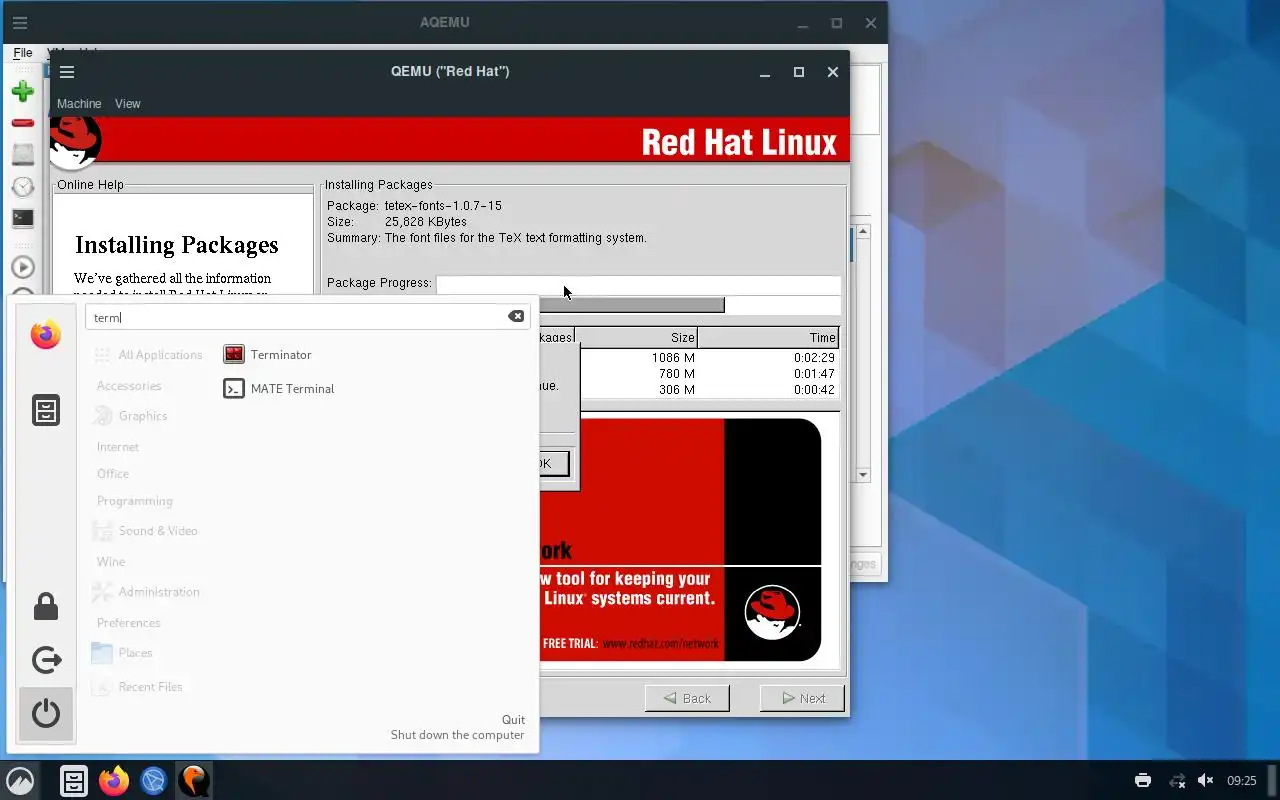Click the network disconnected tray icon
The image size is (1280, 800).
[1177, 781]
